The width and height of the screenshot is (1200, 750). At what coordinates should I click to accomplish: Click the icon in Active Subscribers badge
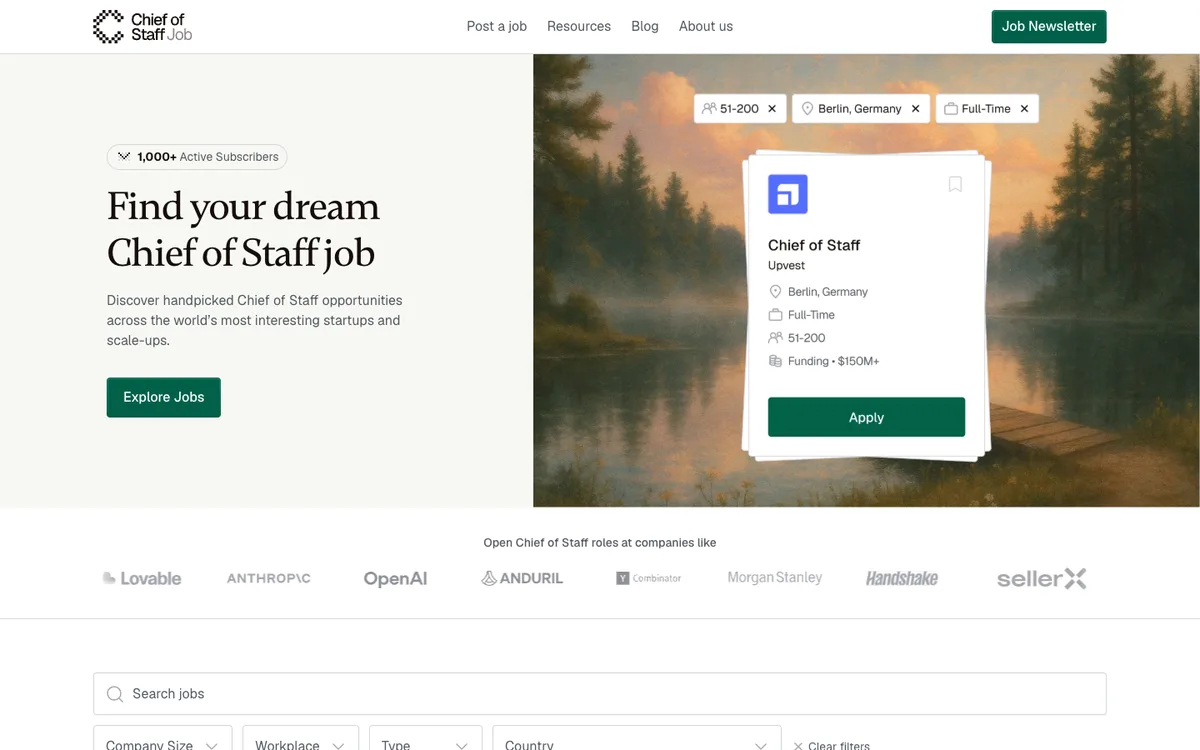click(x=124, y=157)
